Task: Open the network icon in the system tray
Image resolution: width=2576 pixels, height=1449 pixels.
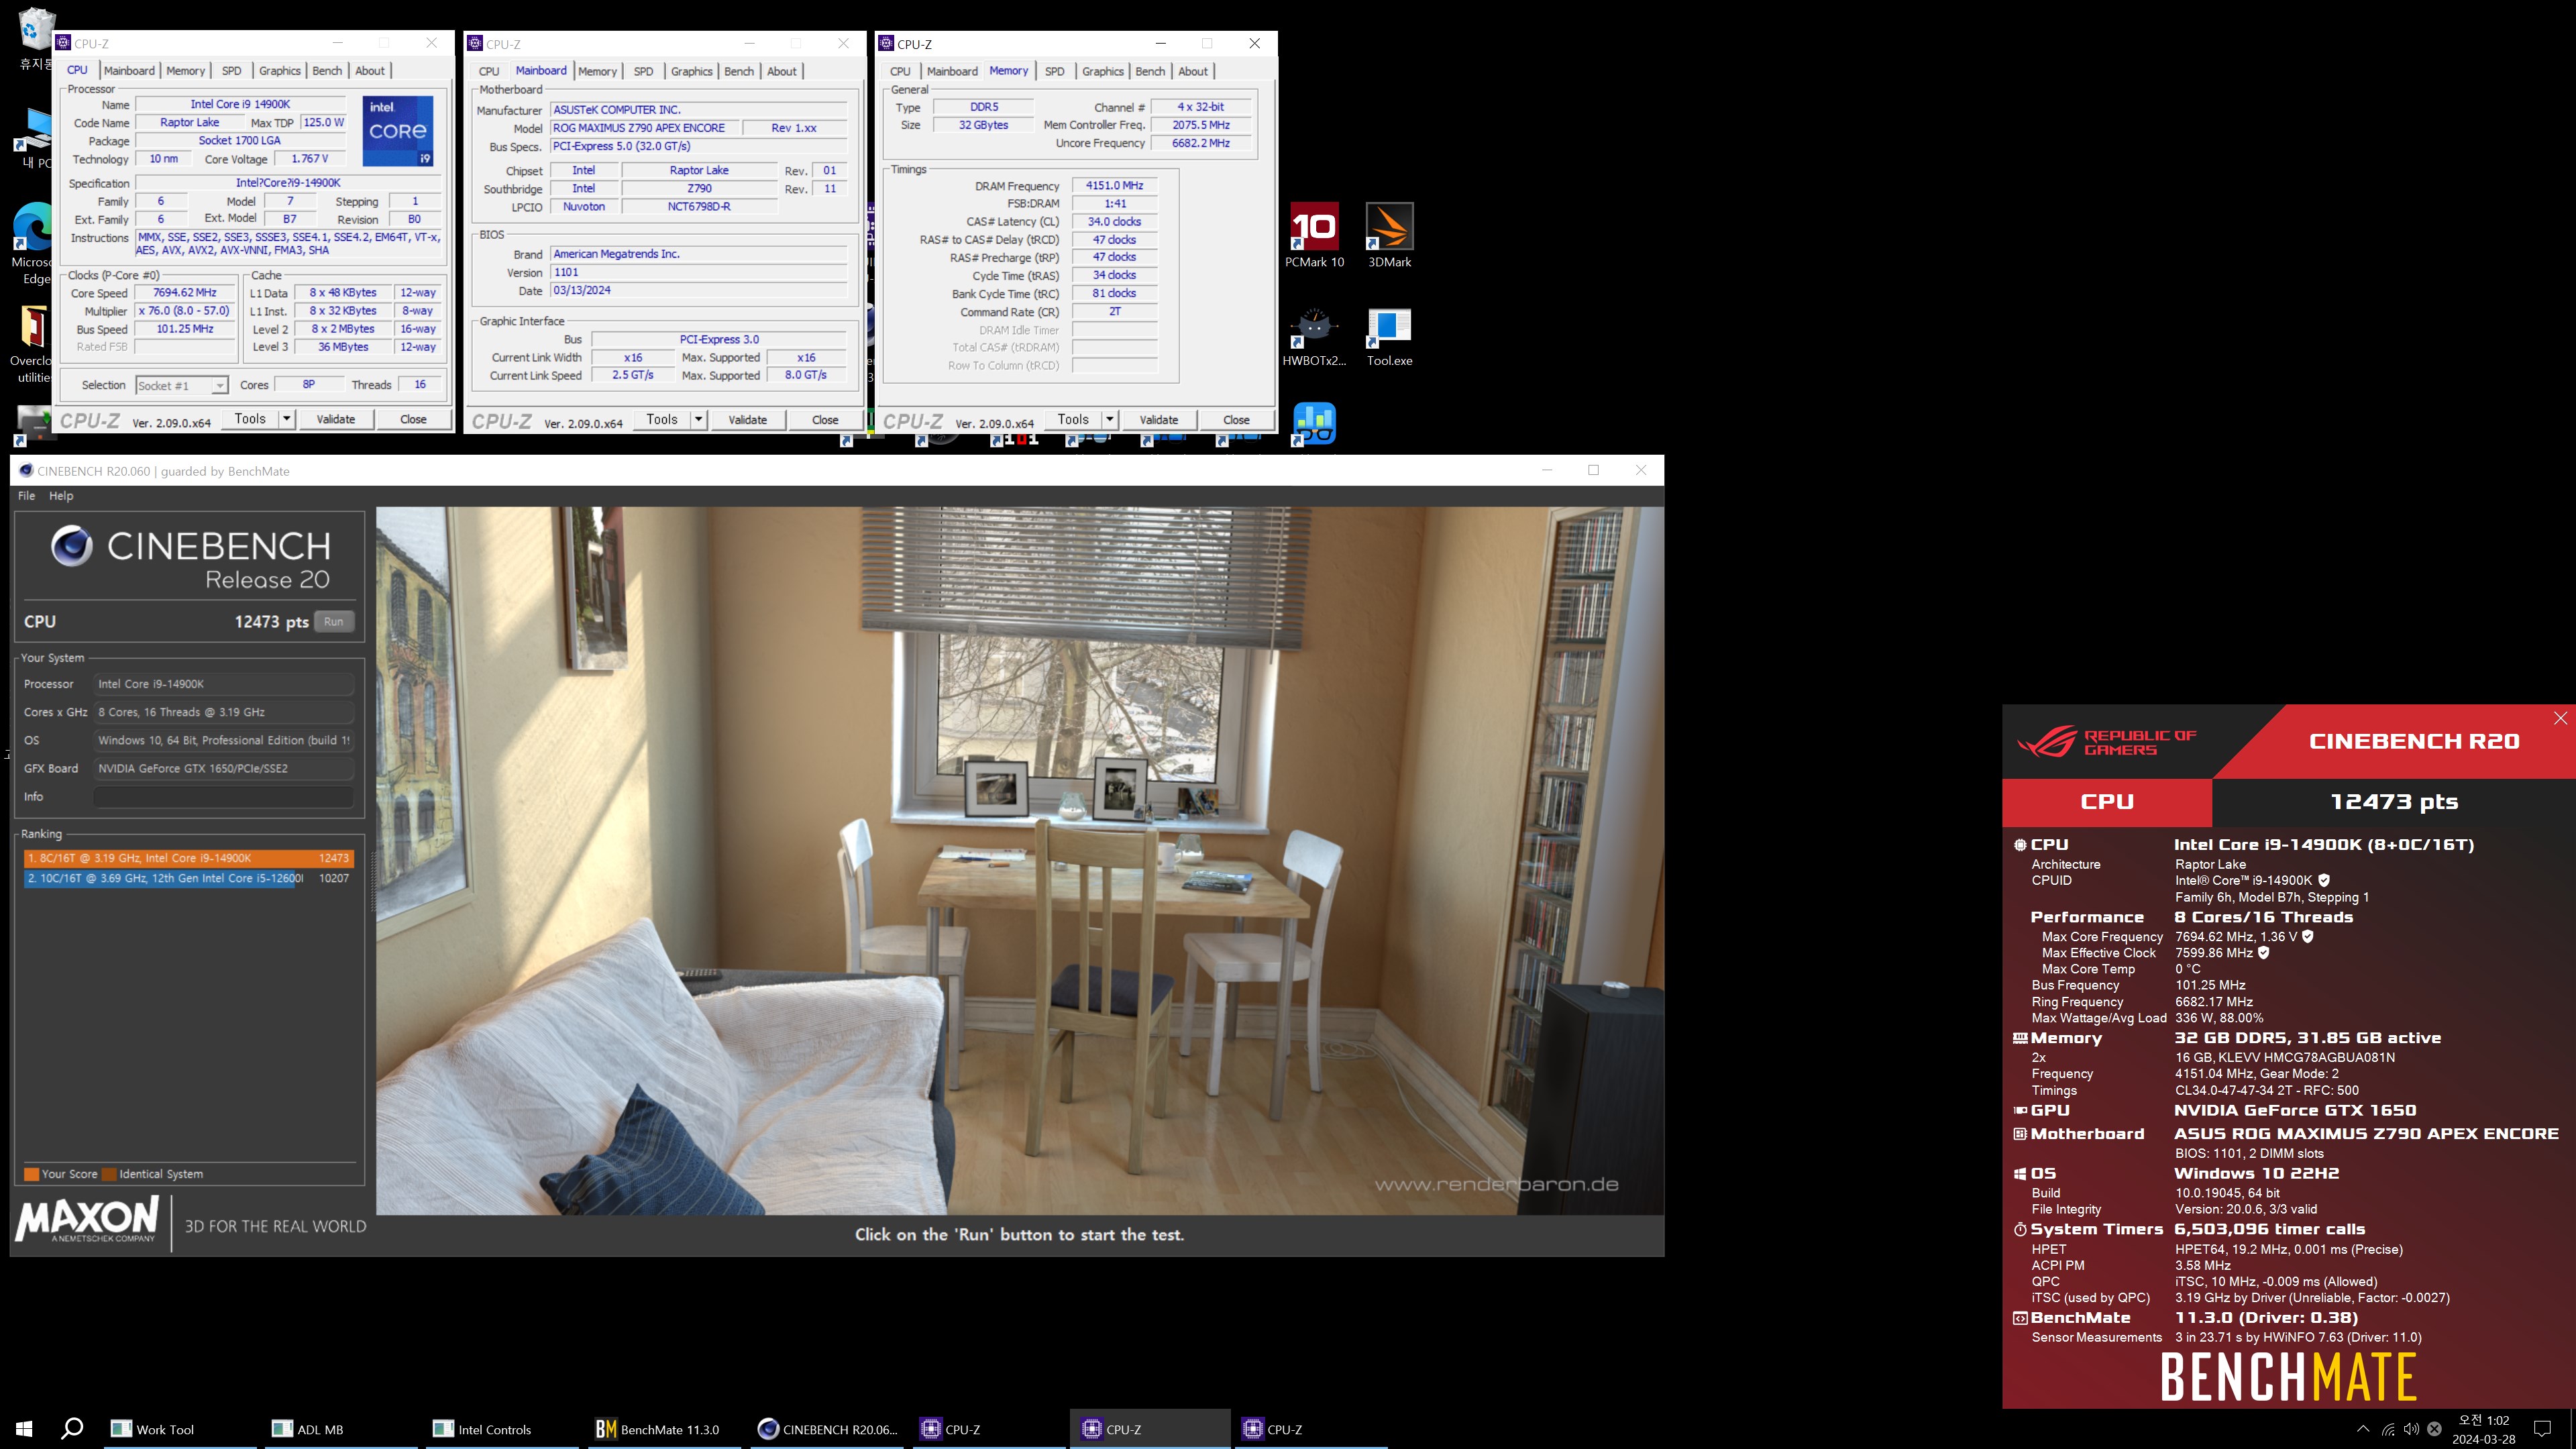Action: click(2387, 1430)
